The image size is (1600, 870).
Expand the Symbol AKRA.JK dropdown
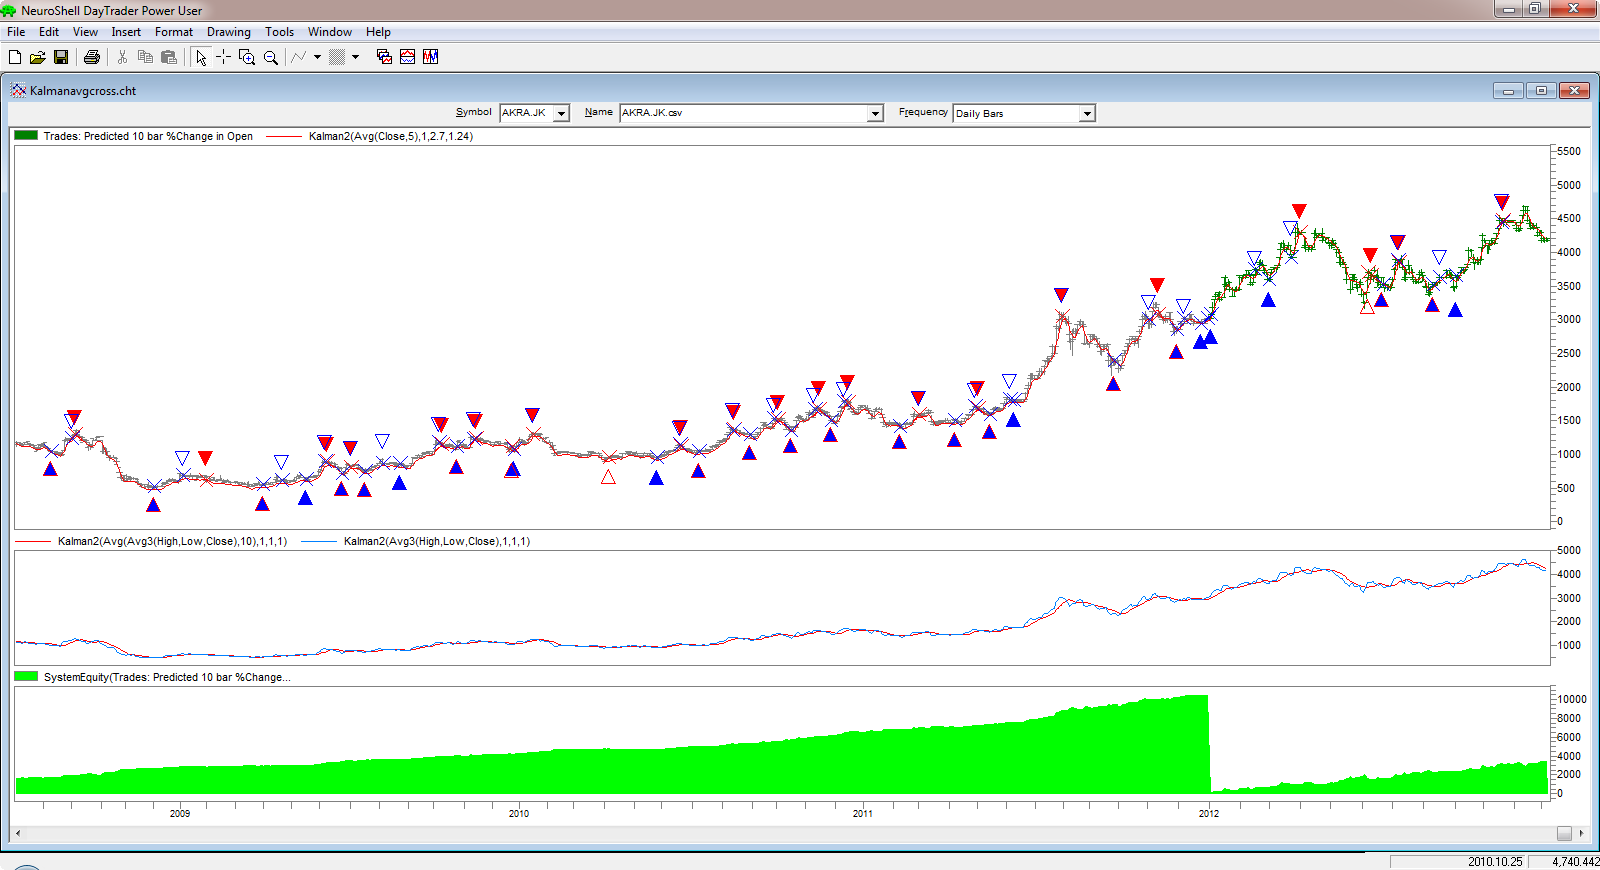point(561,113)
